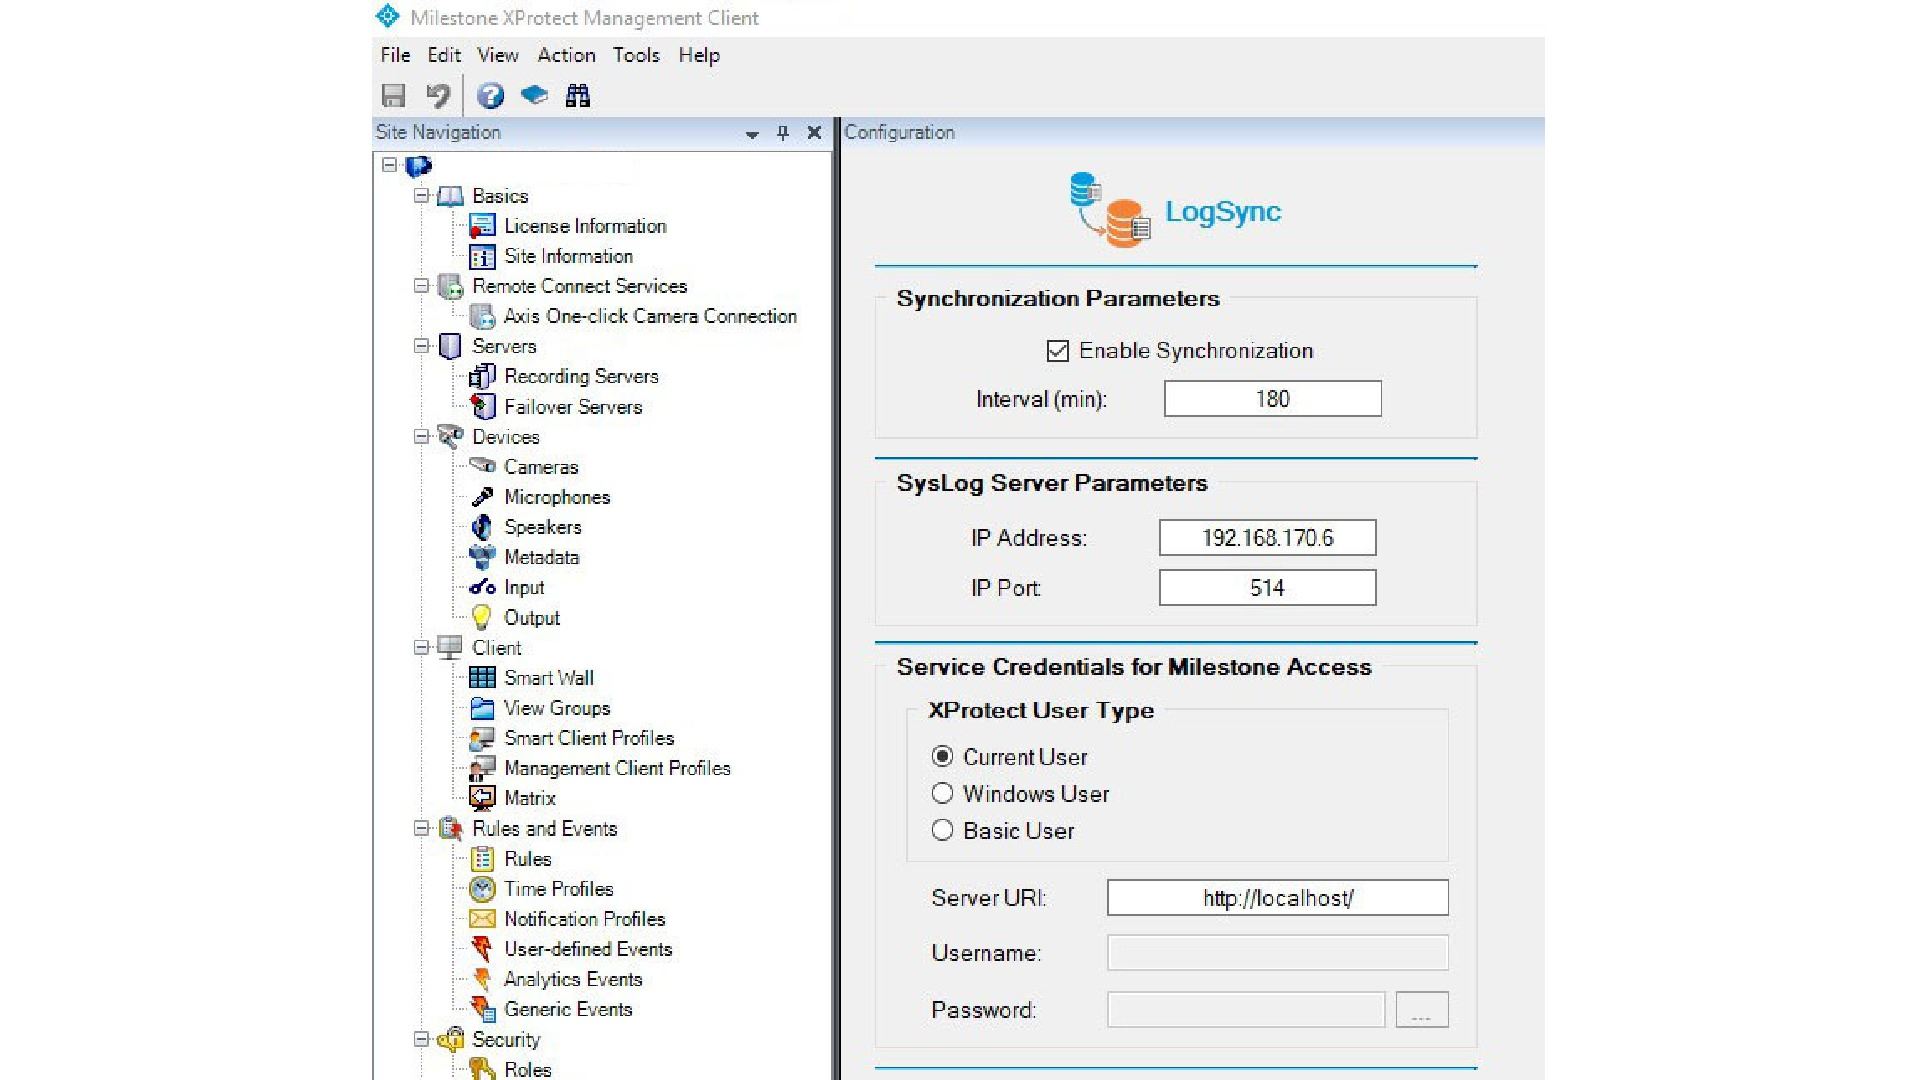
Task: Click Axis One-click Camera Connection icon
Action: [x=482, y=317]
